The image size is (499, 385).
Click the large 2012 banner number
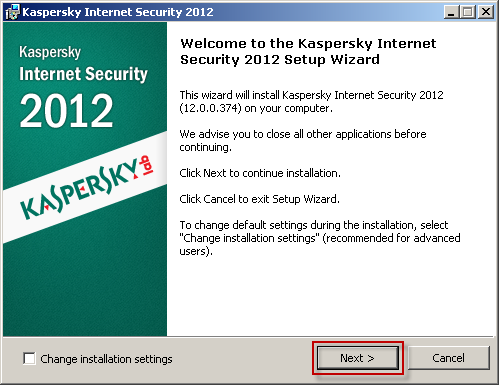pos(66,110)
